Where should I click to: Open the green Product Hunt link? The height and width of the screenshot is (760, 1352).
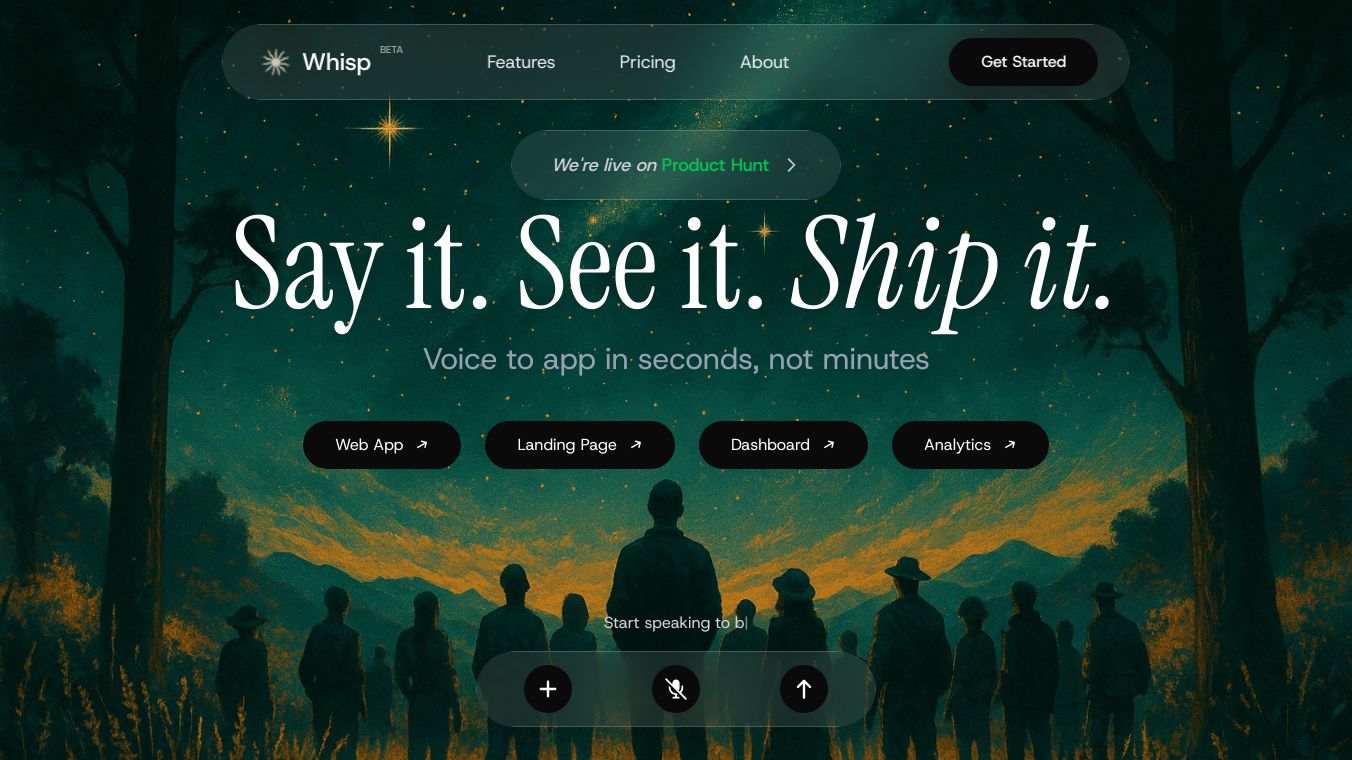[715, 165]
